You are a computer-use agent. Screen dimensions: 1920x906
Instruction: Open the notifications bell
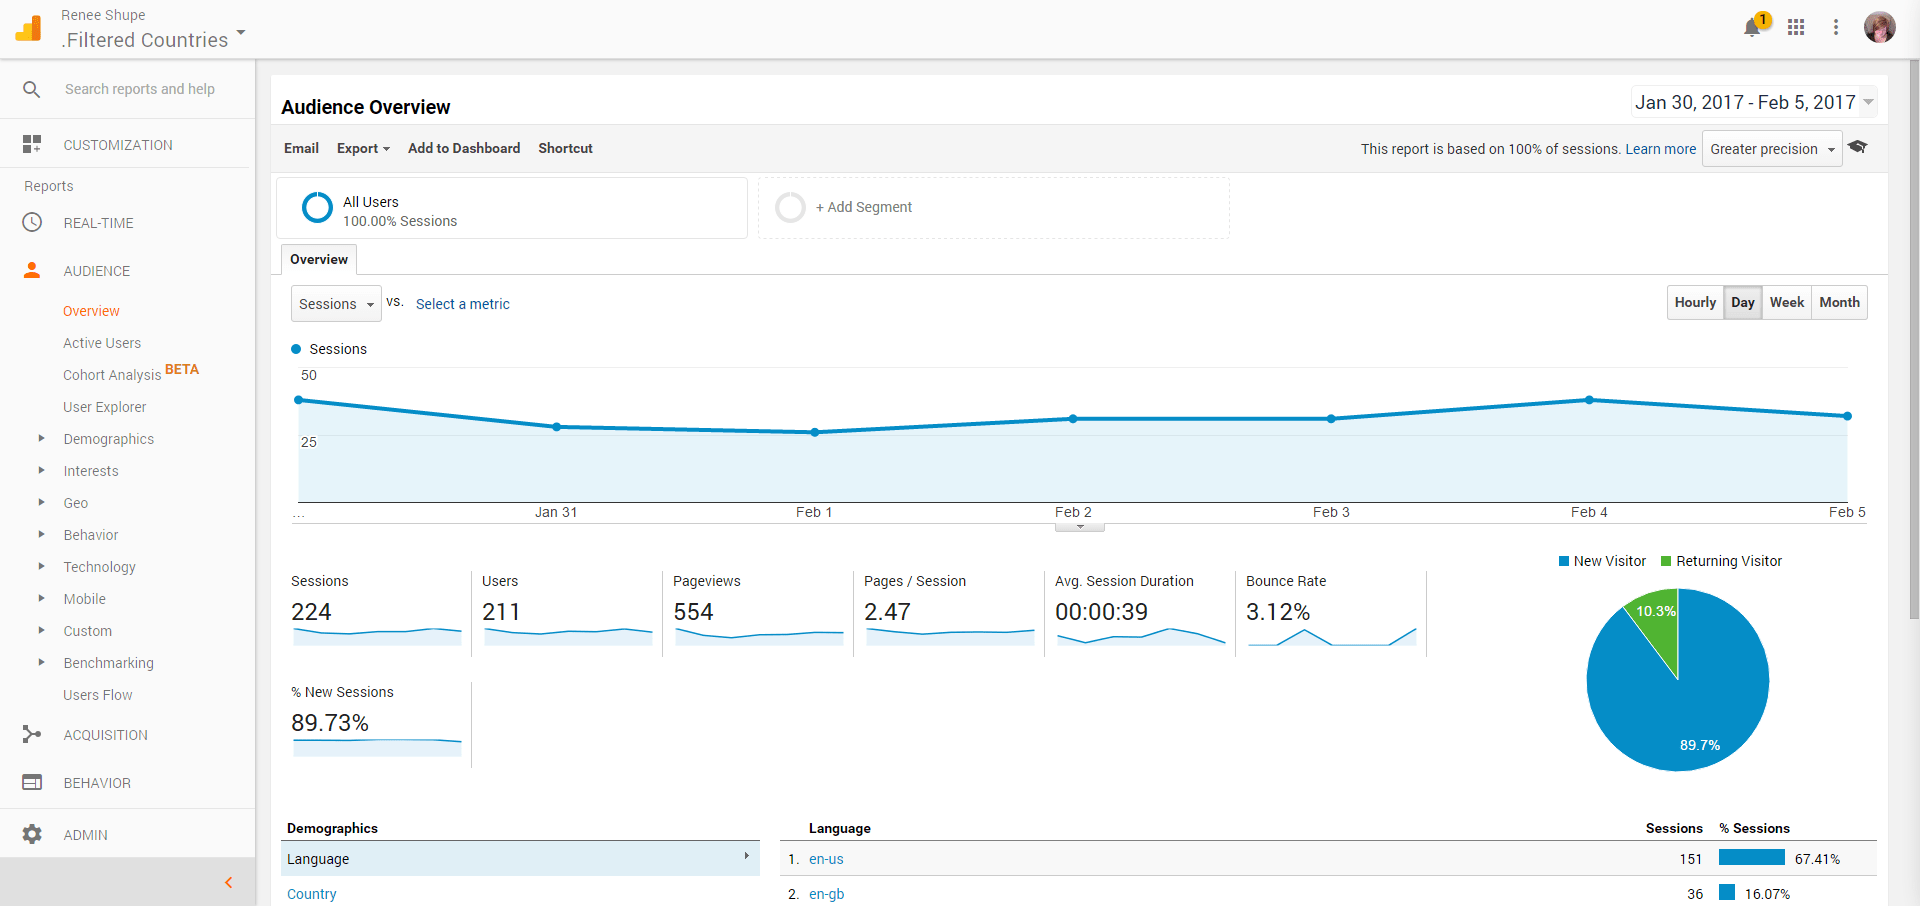point(1751,27)
